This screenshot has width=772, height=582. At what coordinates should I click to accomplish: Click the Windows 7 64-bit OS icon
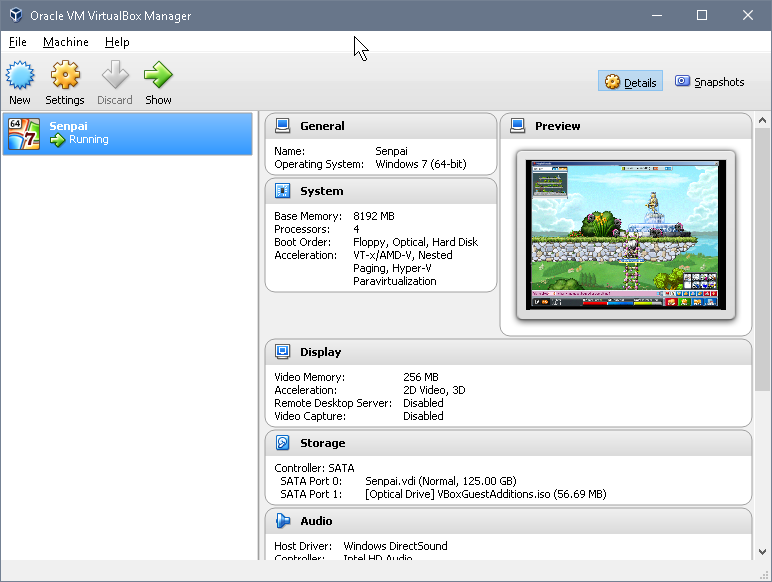click(24, 133)
